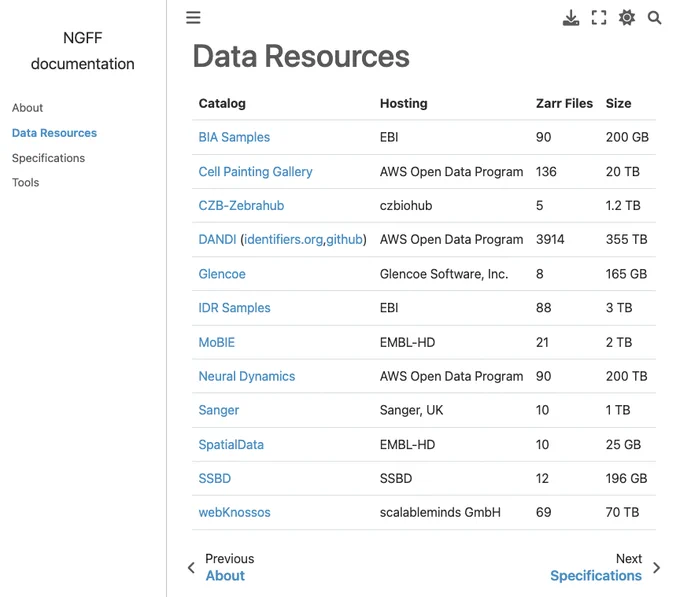680x597 pixels.
Task: Enter fullscreen mode icon
Action: (599, 18)
